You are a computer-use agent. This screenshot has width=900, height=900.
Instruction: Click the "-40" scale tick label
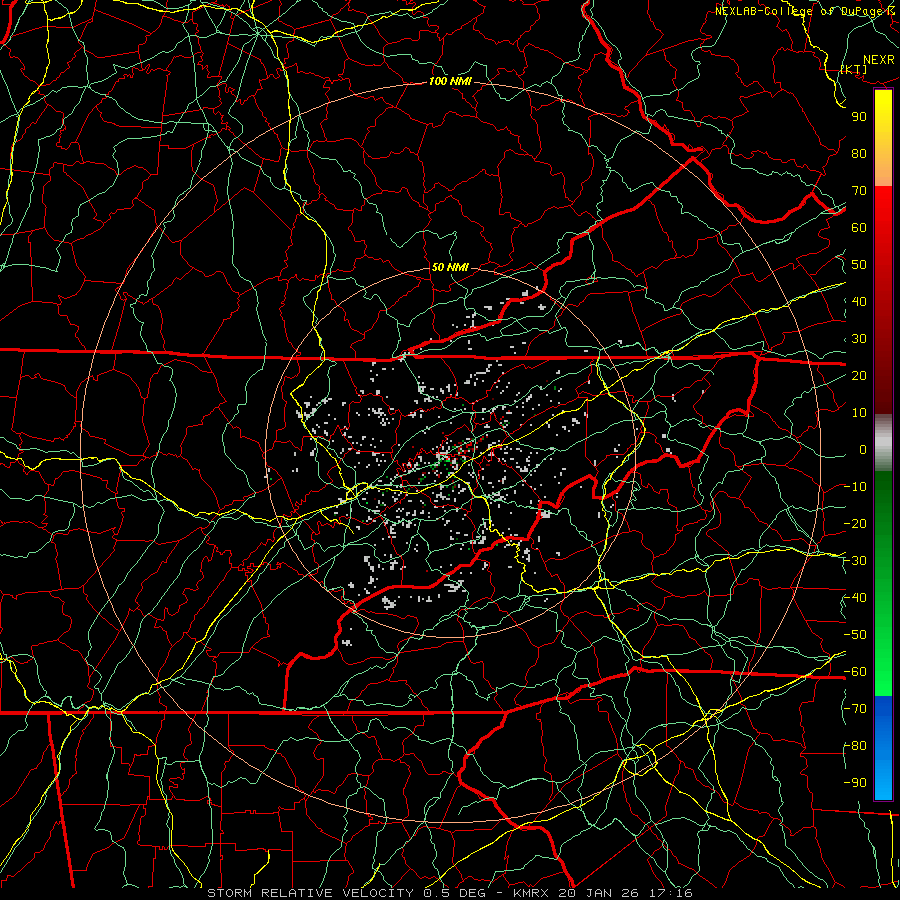[855, 598]
